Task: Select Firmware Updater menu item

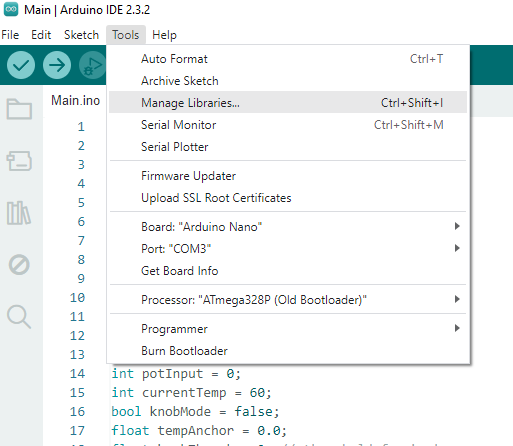Action: click(288, 176)
